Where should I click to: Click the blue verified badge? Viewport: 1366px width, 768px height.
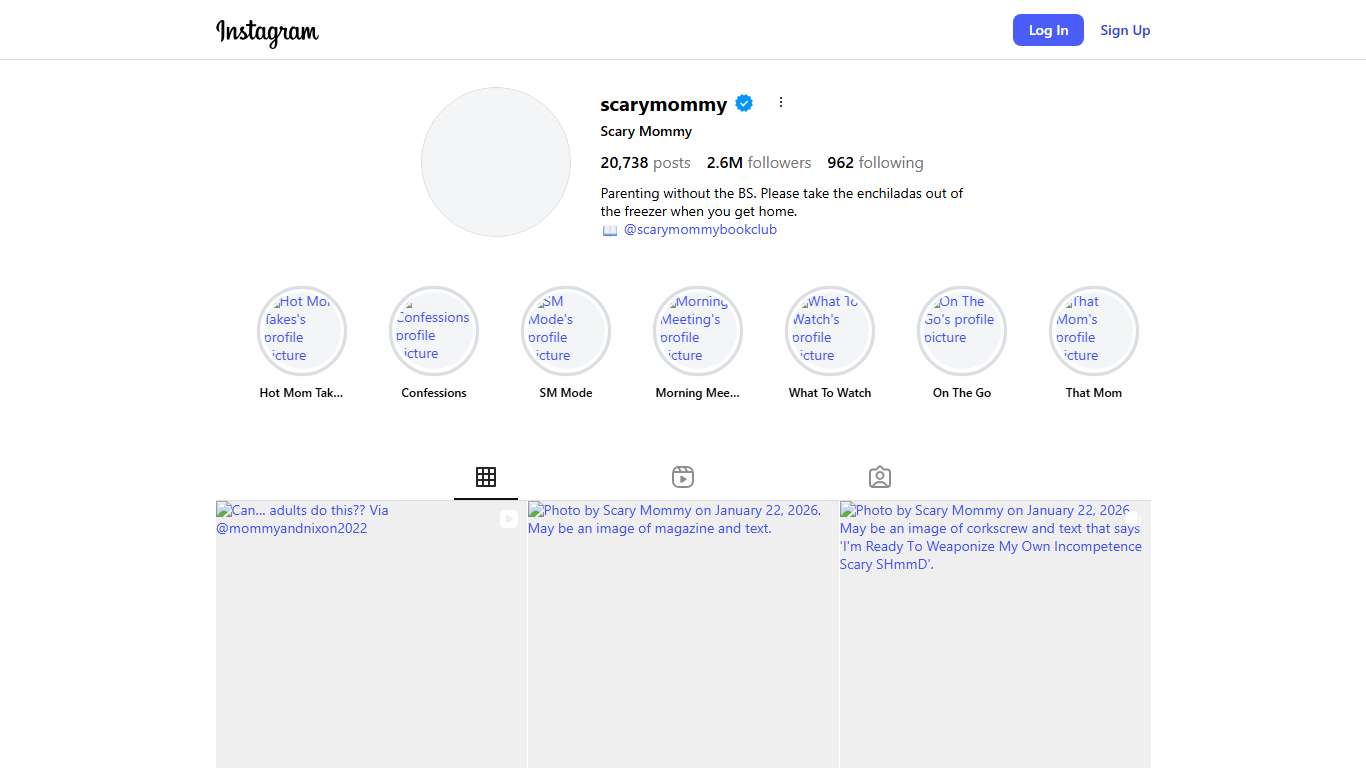click(x=744, y=103)
